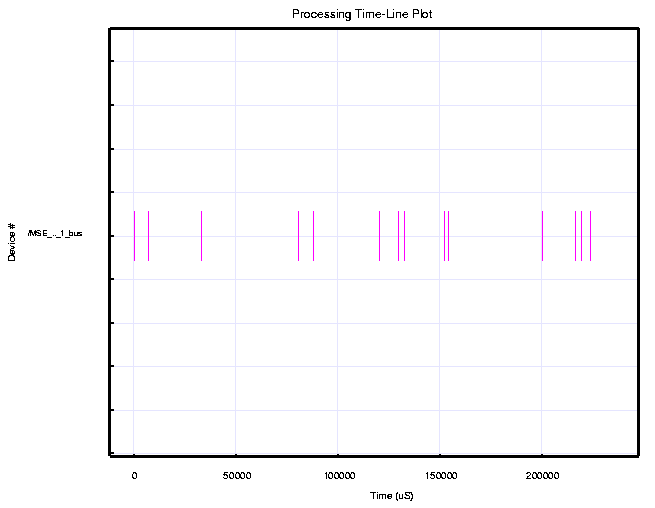This screenshot has width=655, height=508.
Task: Select the Time (uS) x-axis label
Action: click(391, 496)
